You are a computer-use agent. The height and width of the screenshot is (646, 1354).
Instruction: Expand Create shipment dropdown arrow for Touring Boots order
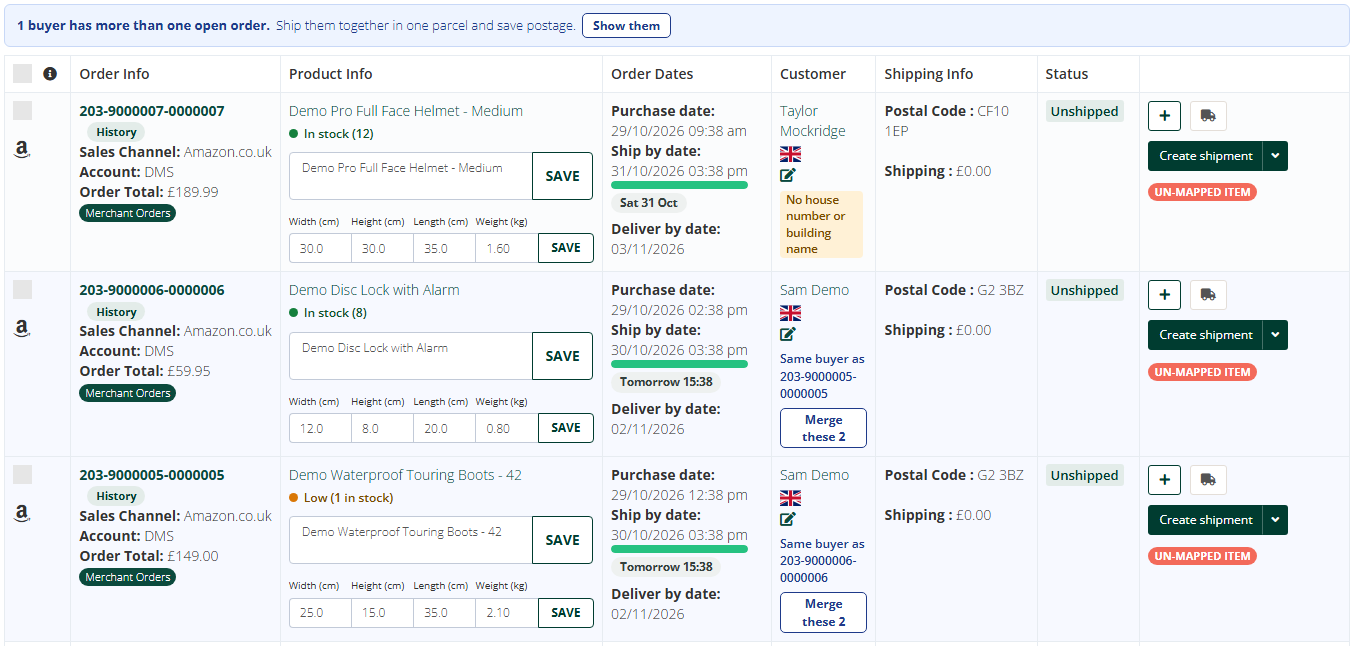pyautogui.click(x=1275, y=520)
